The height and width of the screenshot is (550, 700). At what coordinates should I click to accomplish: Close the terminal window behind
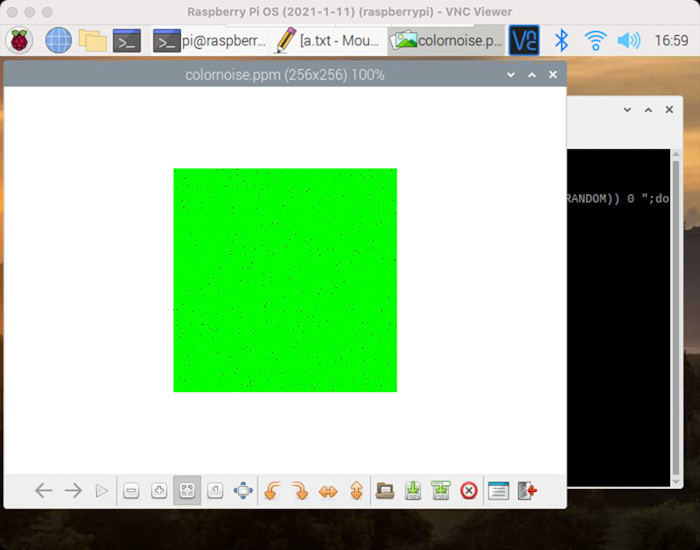point(669,109)
